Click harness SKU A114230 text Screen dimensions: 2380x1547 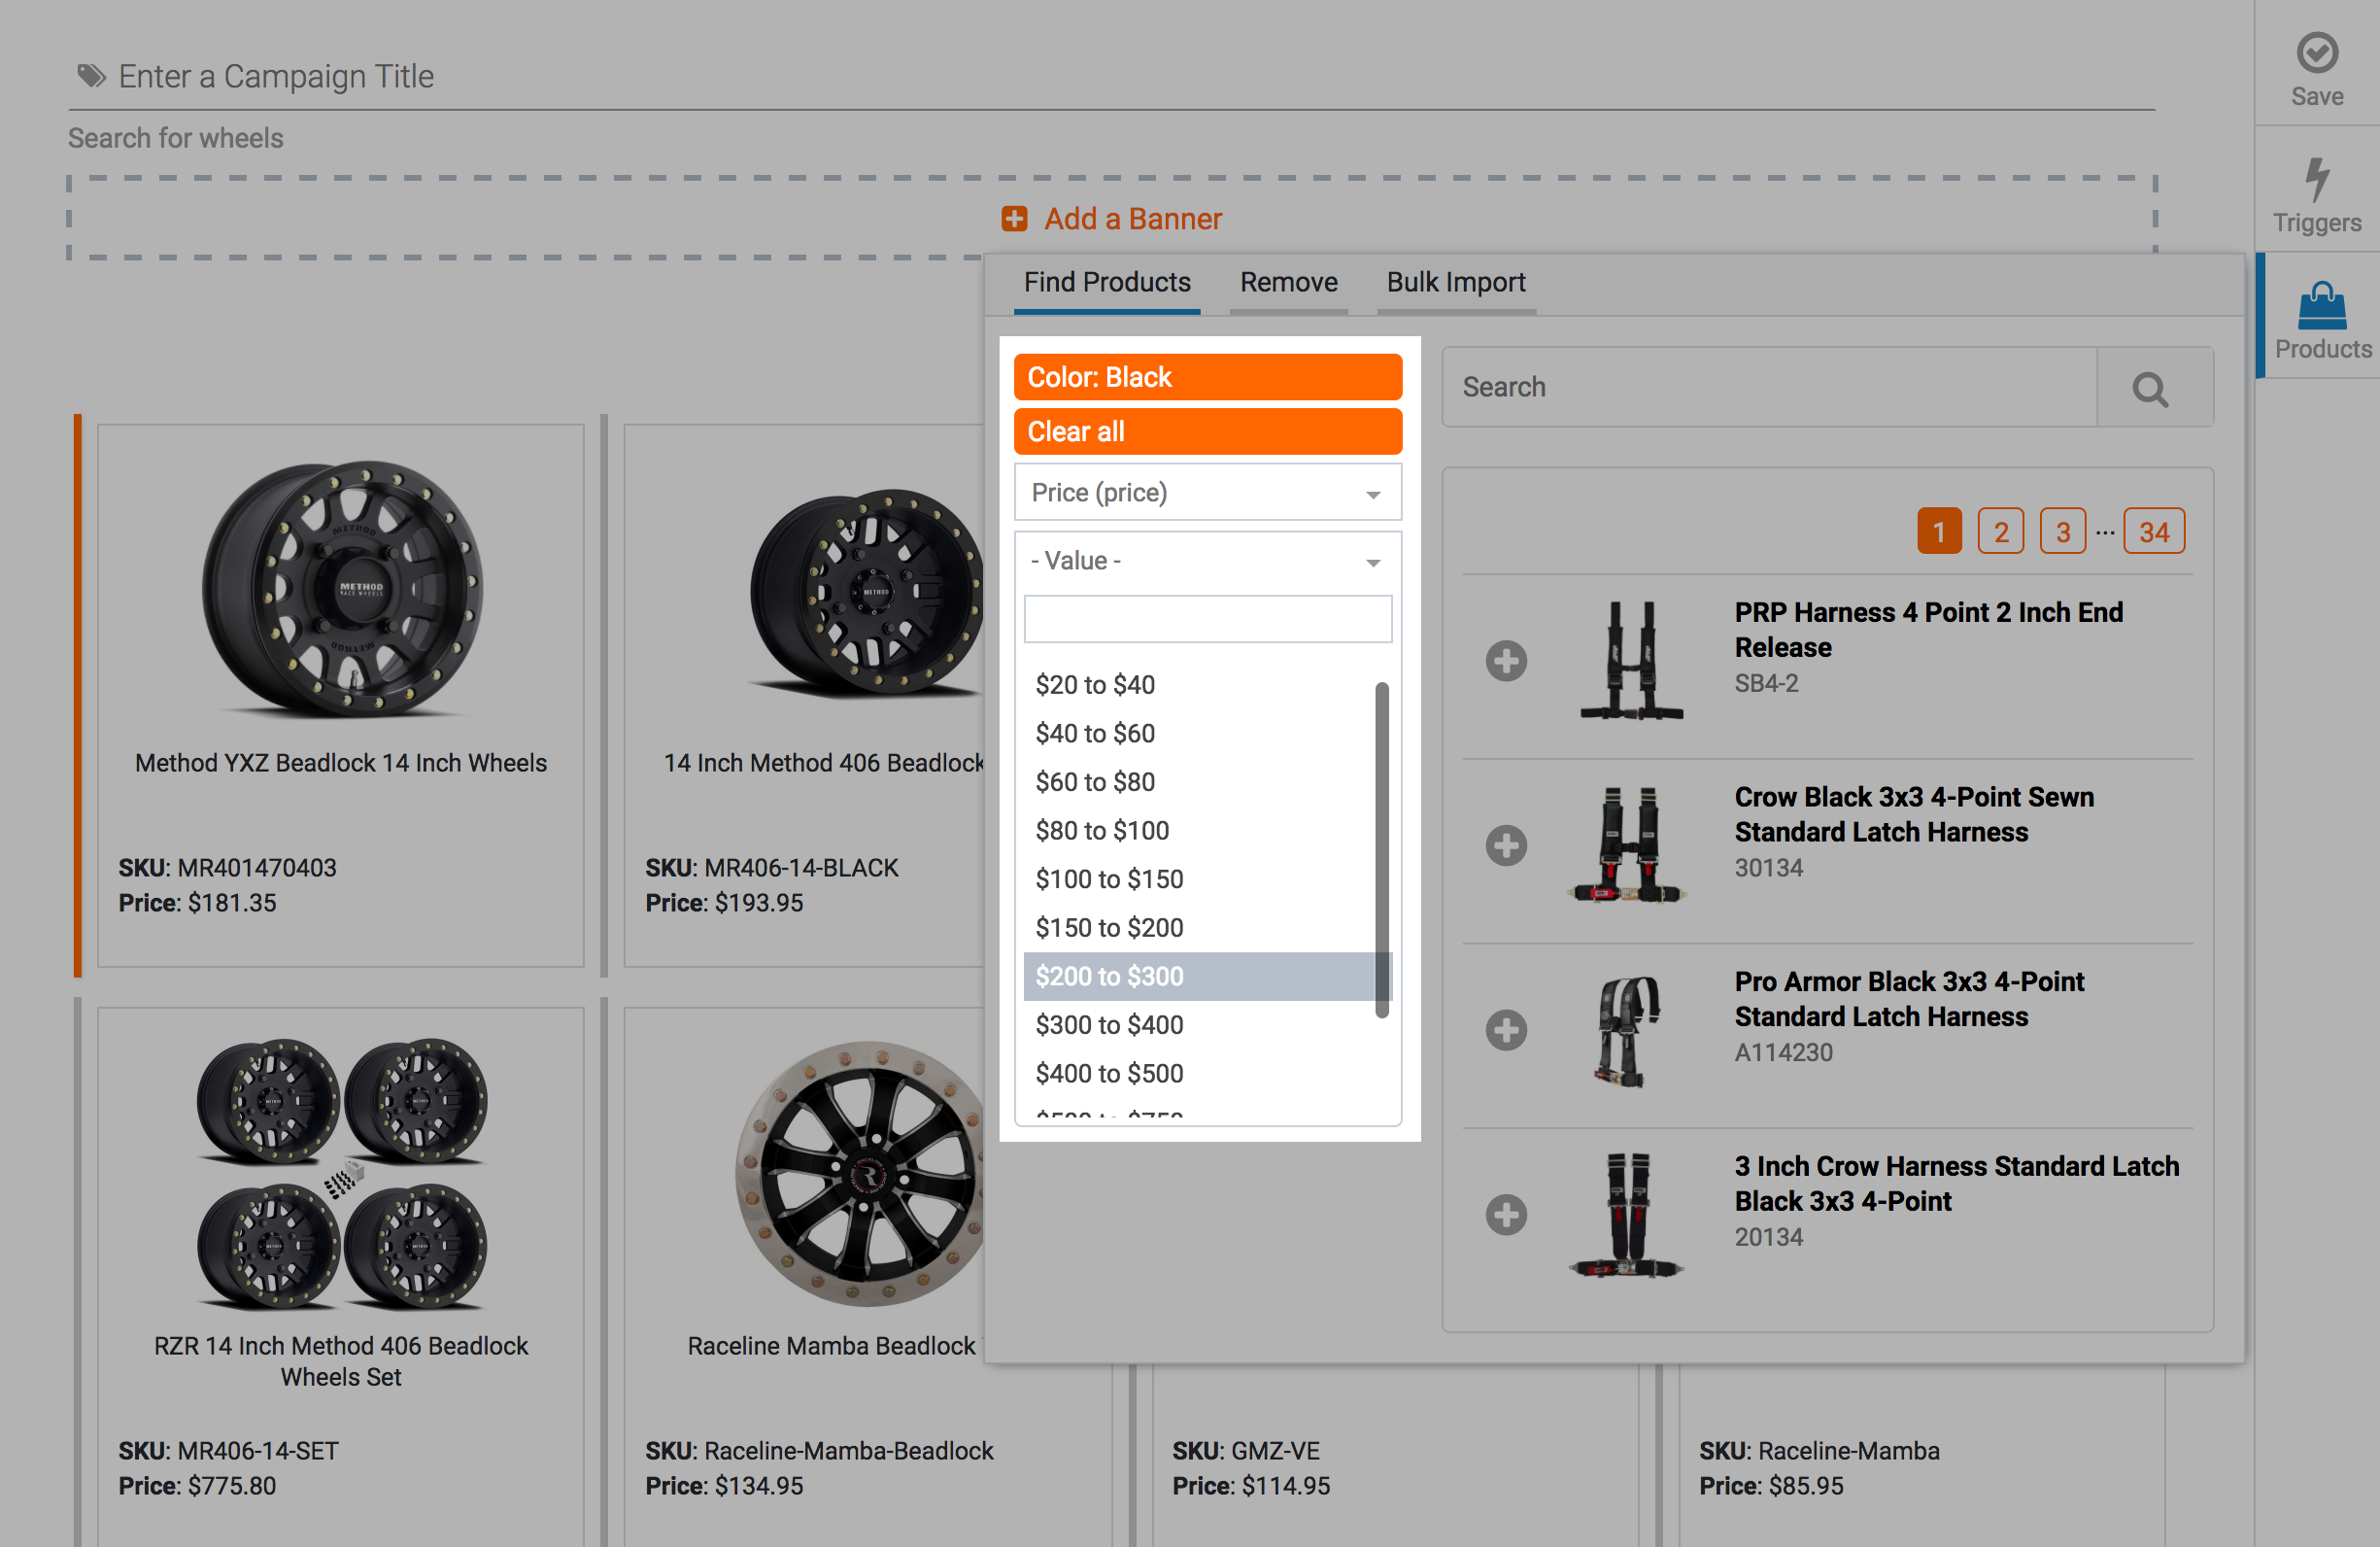(x=1783, y=1053)
